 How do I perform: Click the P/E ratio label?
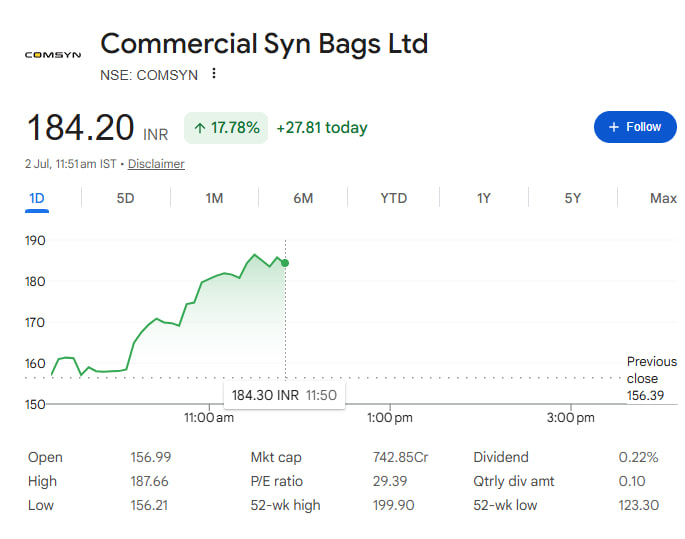click(x=277, y=481)
